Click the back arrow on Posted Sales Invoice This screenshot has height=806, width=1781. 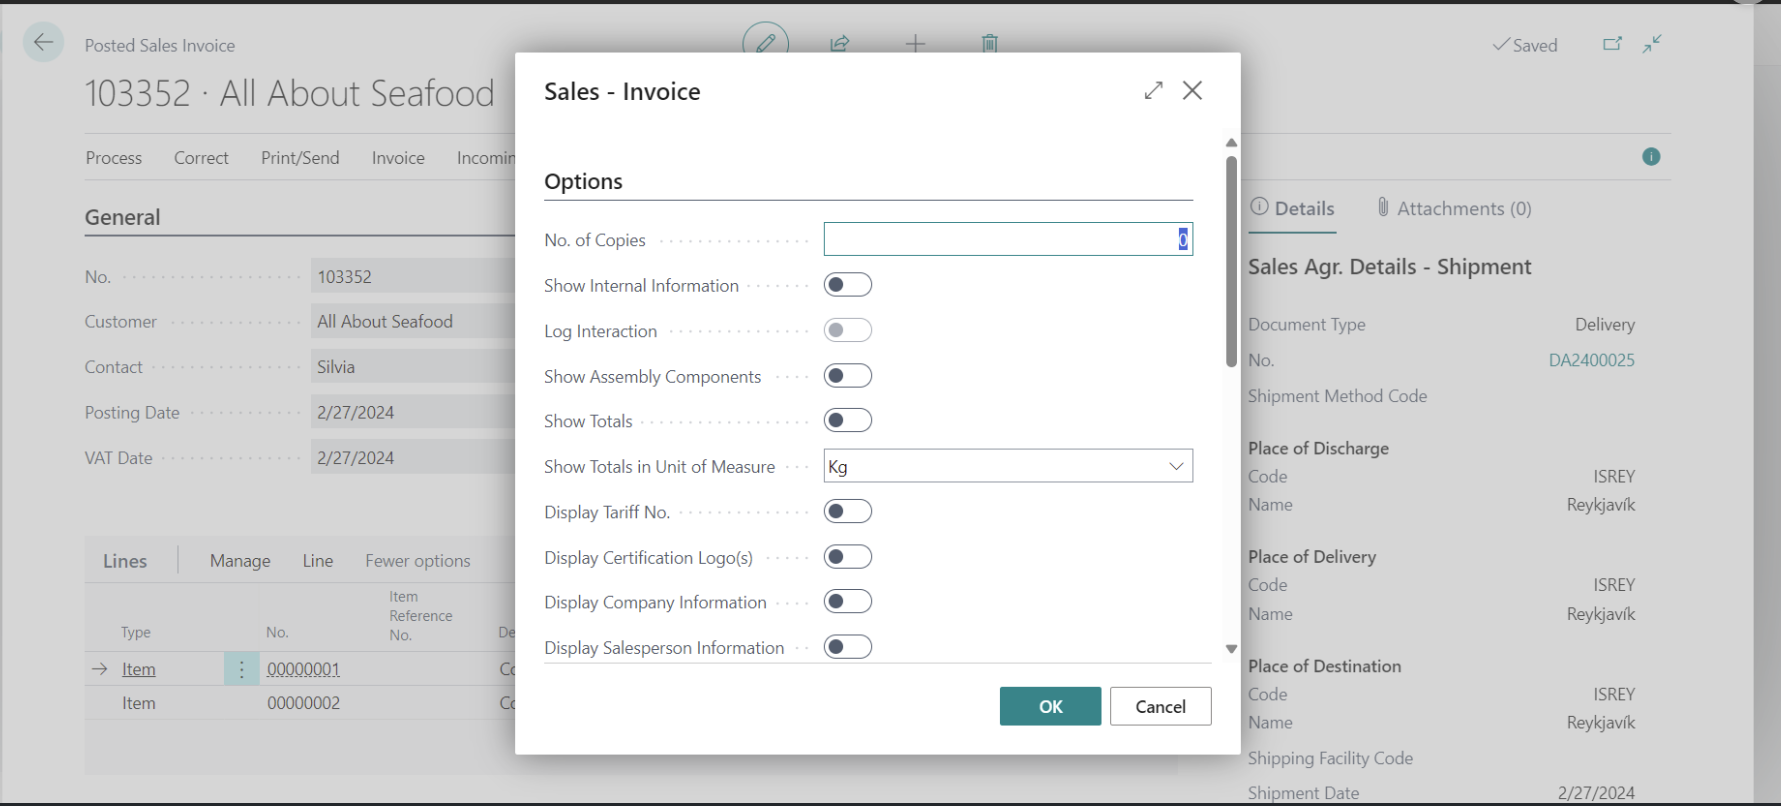[x=43, y=43]
